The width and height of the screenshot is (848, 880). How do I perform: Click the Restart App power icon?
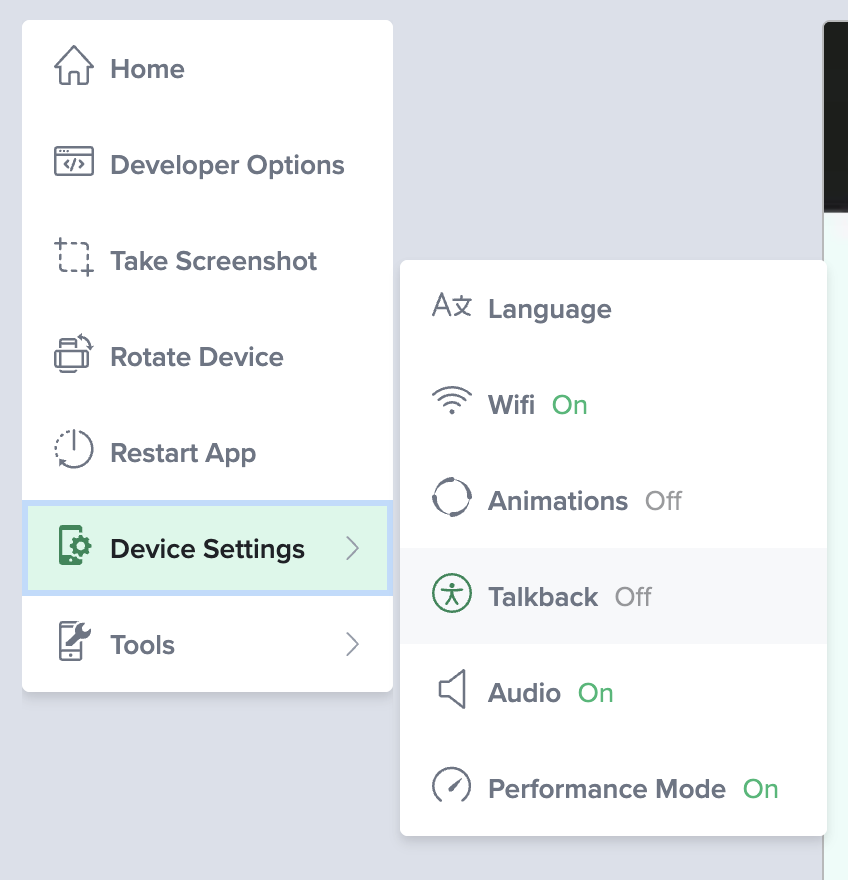pos(73,451)
